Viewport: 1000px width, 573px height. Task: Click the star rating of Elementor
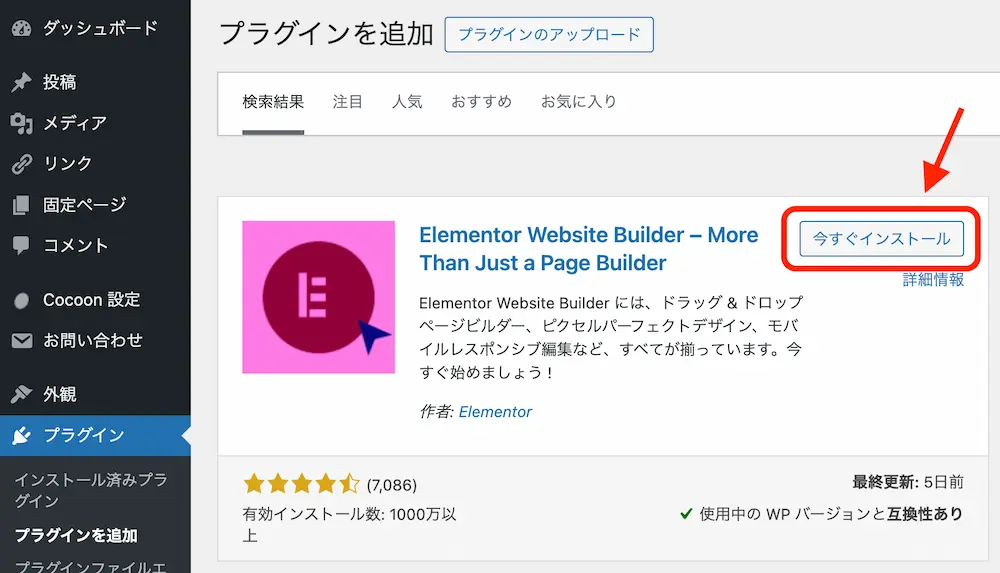point(302,484)
